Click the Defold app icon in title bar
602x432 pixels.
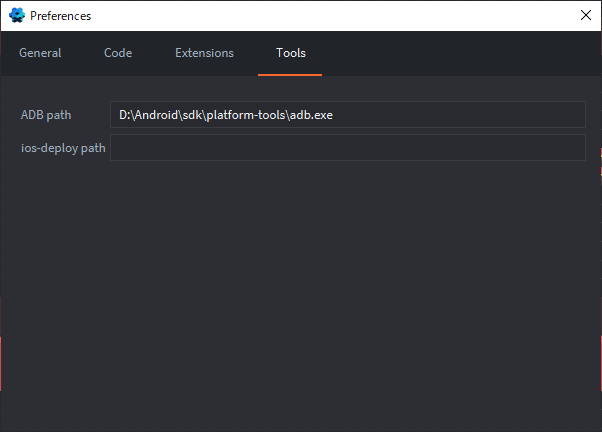pyautogui.click(x=17, y=15)
